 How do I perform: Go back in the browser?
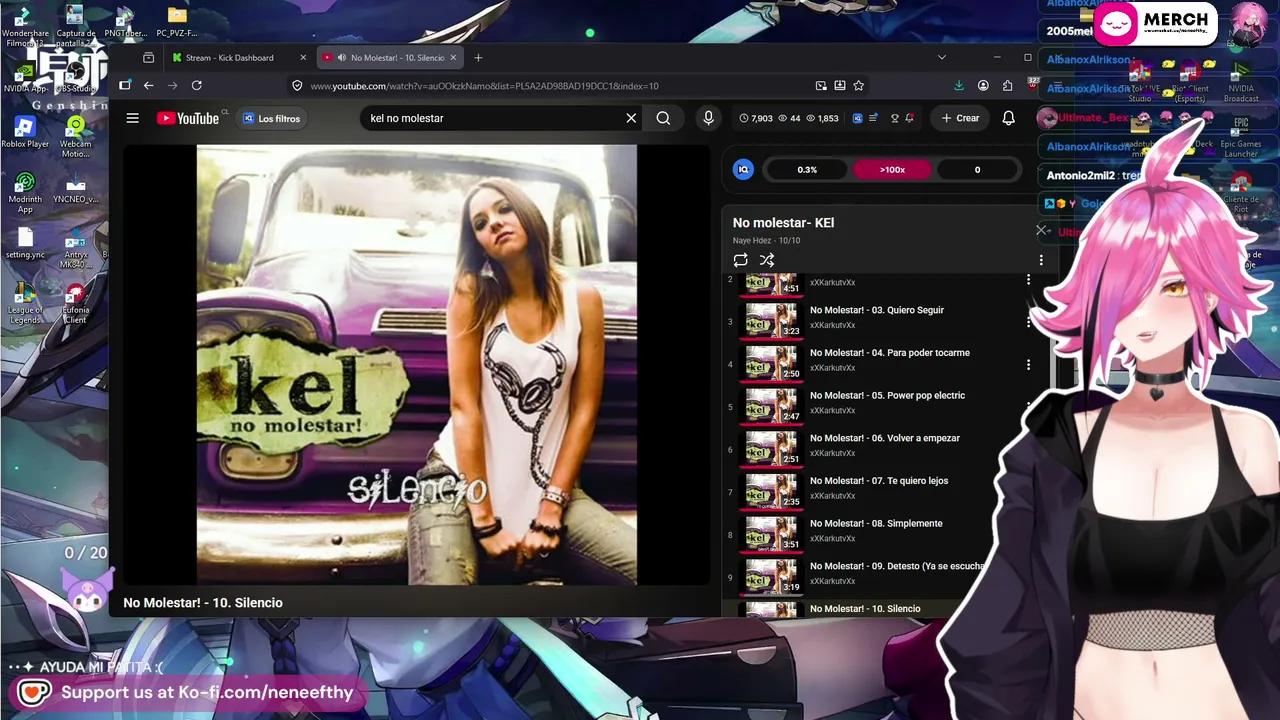pyautogui.click(x=148, y=86)
